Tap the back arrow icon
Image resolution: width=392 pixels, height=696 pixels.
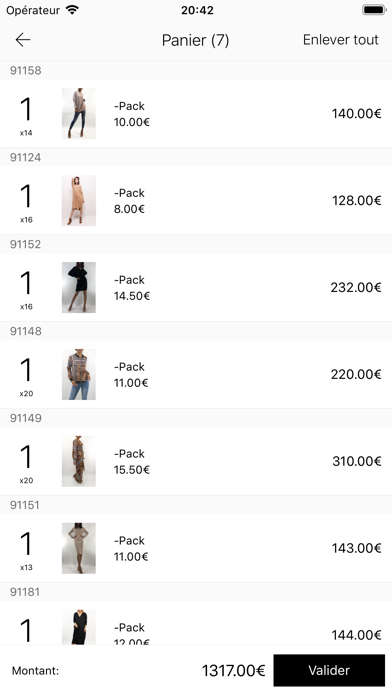point(23,40)
